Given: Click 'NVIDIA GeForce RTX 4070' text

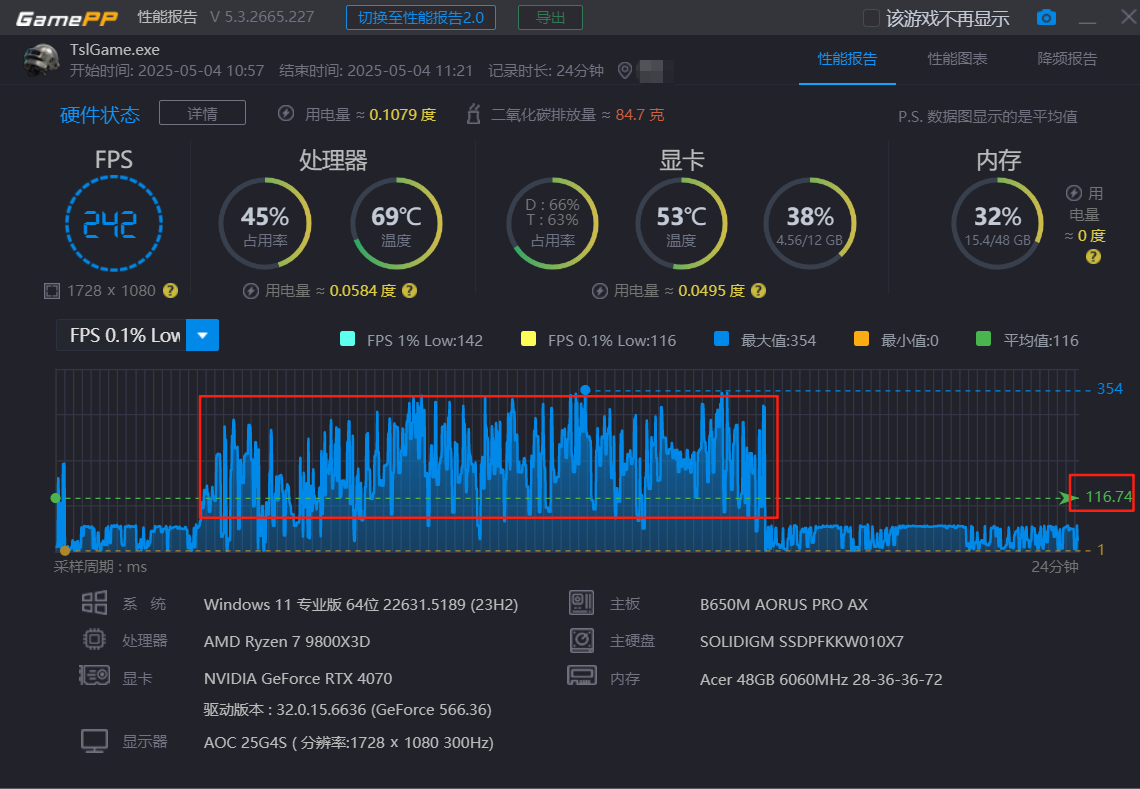Looking at the screenshot, I should point(298,678).
